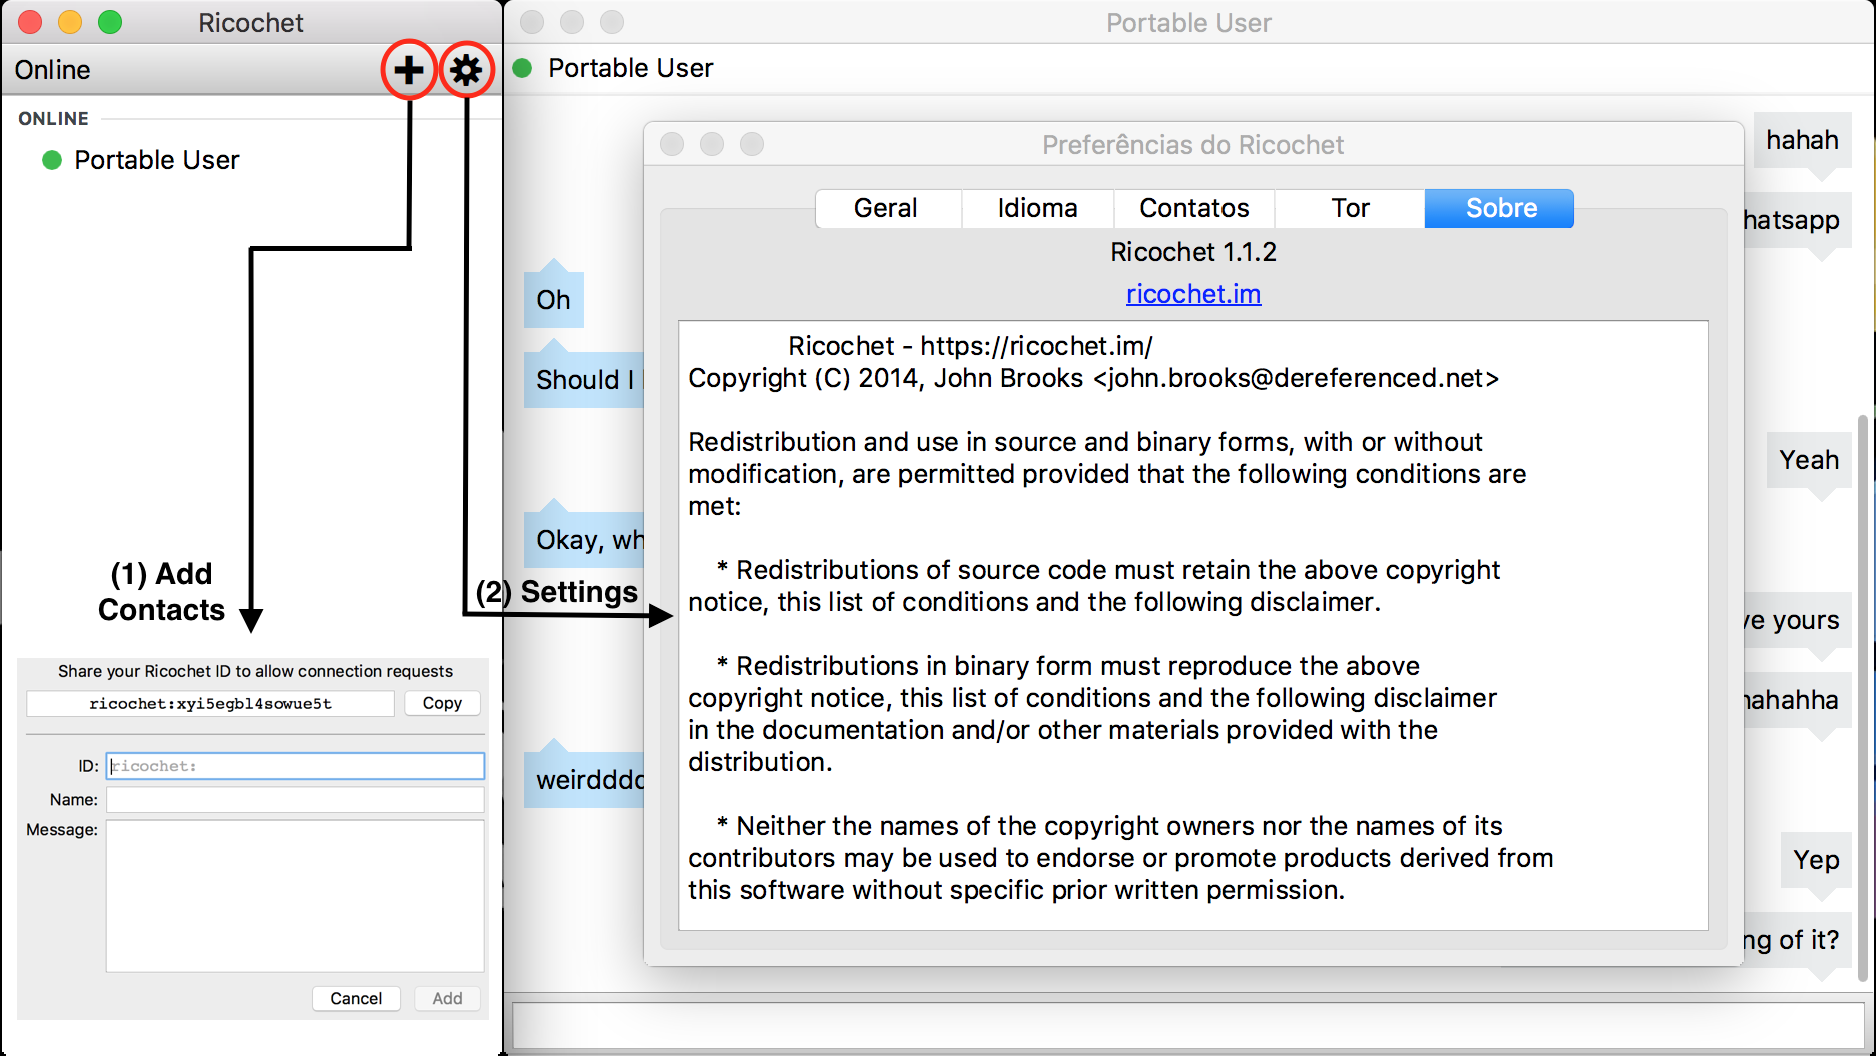Focus the Name input field
This screenshot has width=1876, height=1056.
pyautogui.click(x=295, y=800)
